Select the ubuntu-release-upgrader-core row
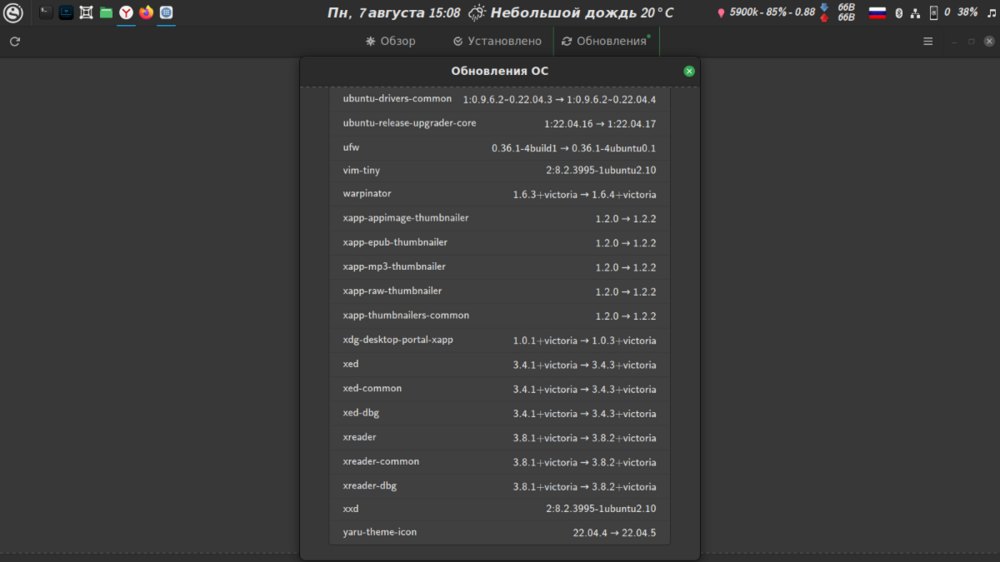 [x=499, y=123]
